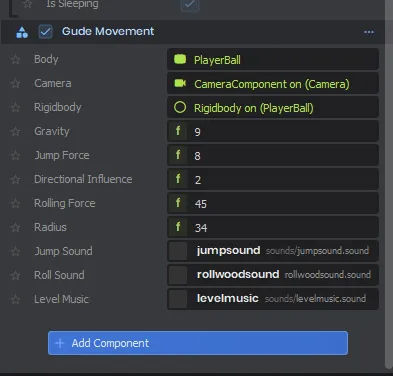
Task: Click the float icon beside Radius value
Action: coord(178,227)
